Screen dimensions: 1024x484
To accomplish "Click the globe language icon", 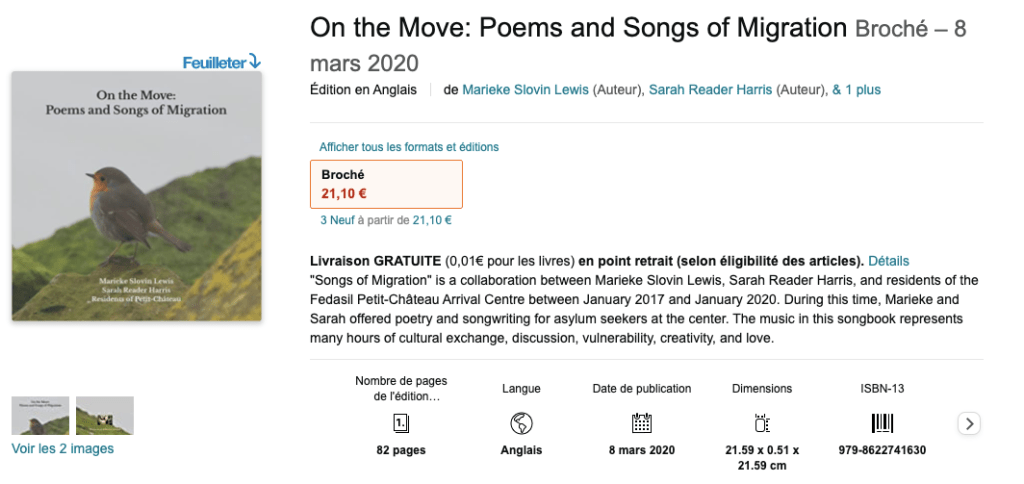I will click(x=521, y=423).
